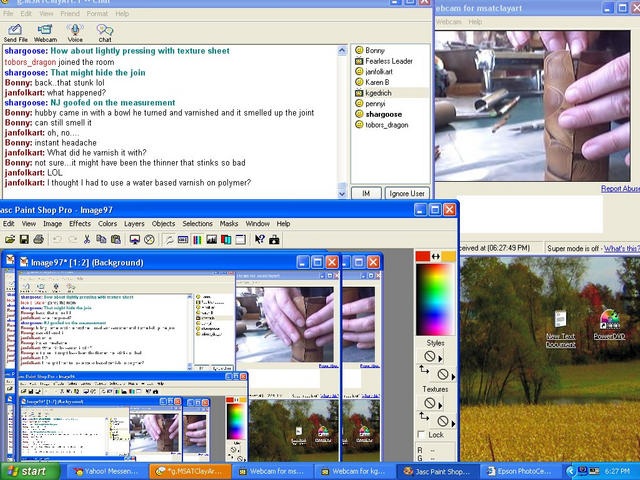Open Masks menu in Paint Shop Pro
This screenshot has width=640, height=480.
[229, 224]
